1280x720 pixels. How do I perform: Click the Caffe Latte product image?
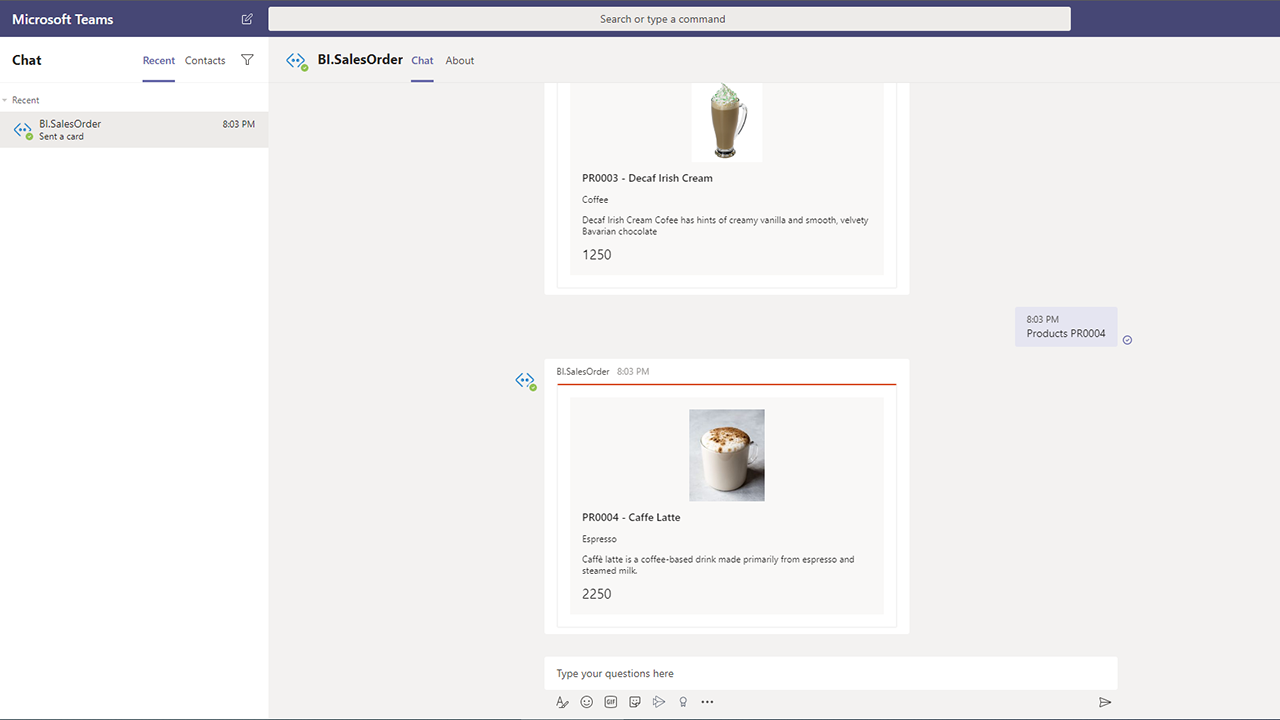click(x=727, y=455)
